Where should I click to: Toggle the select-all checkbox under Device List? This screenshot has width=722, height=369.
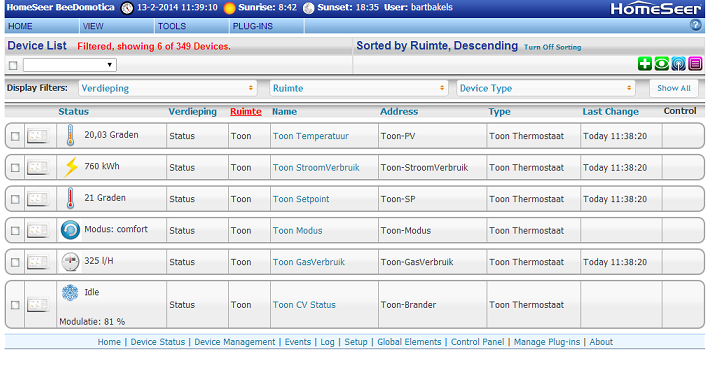point(13,65)
